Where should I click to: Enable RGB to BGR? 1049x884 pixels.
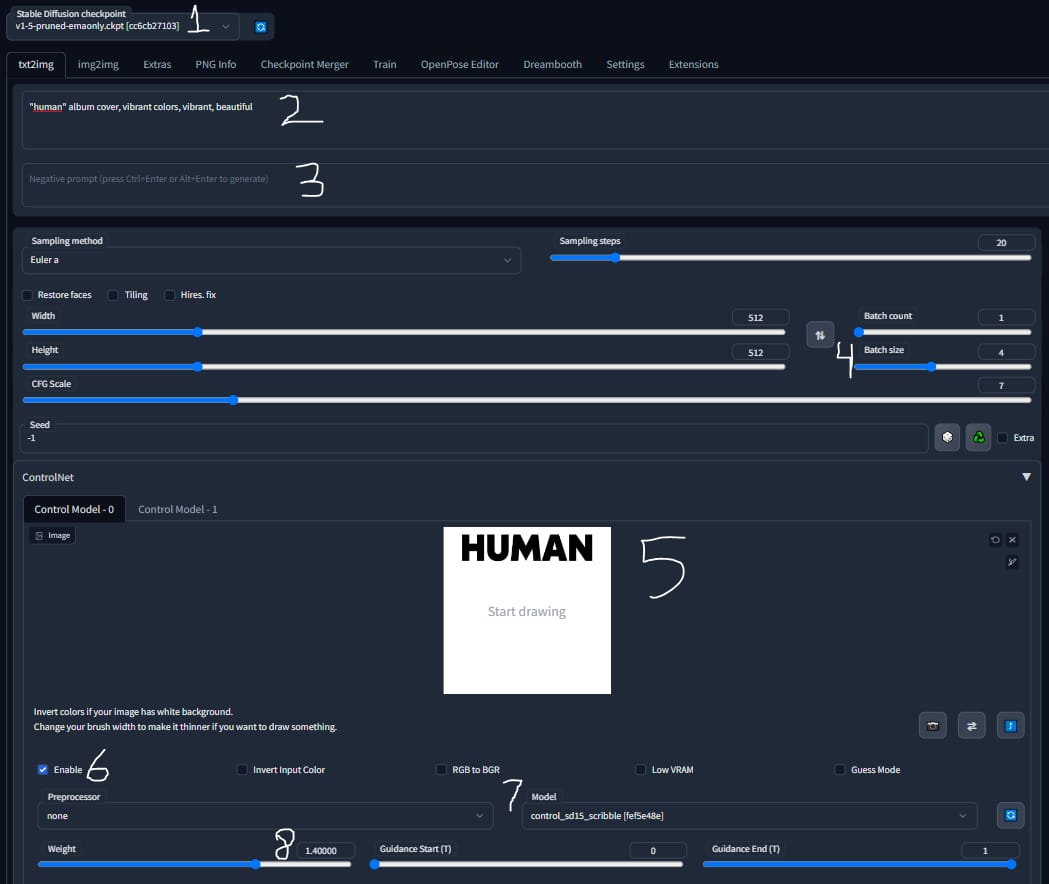click(441, 770)
